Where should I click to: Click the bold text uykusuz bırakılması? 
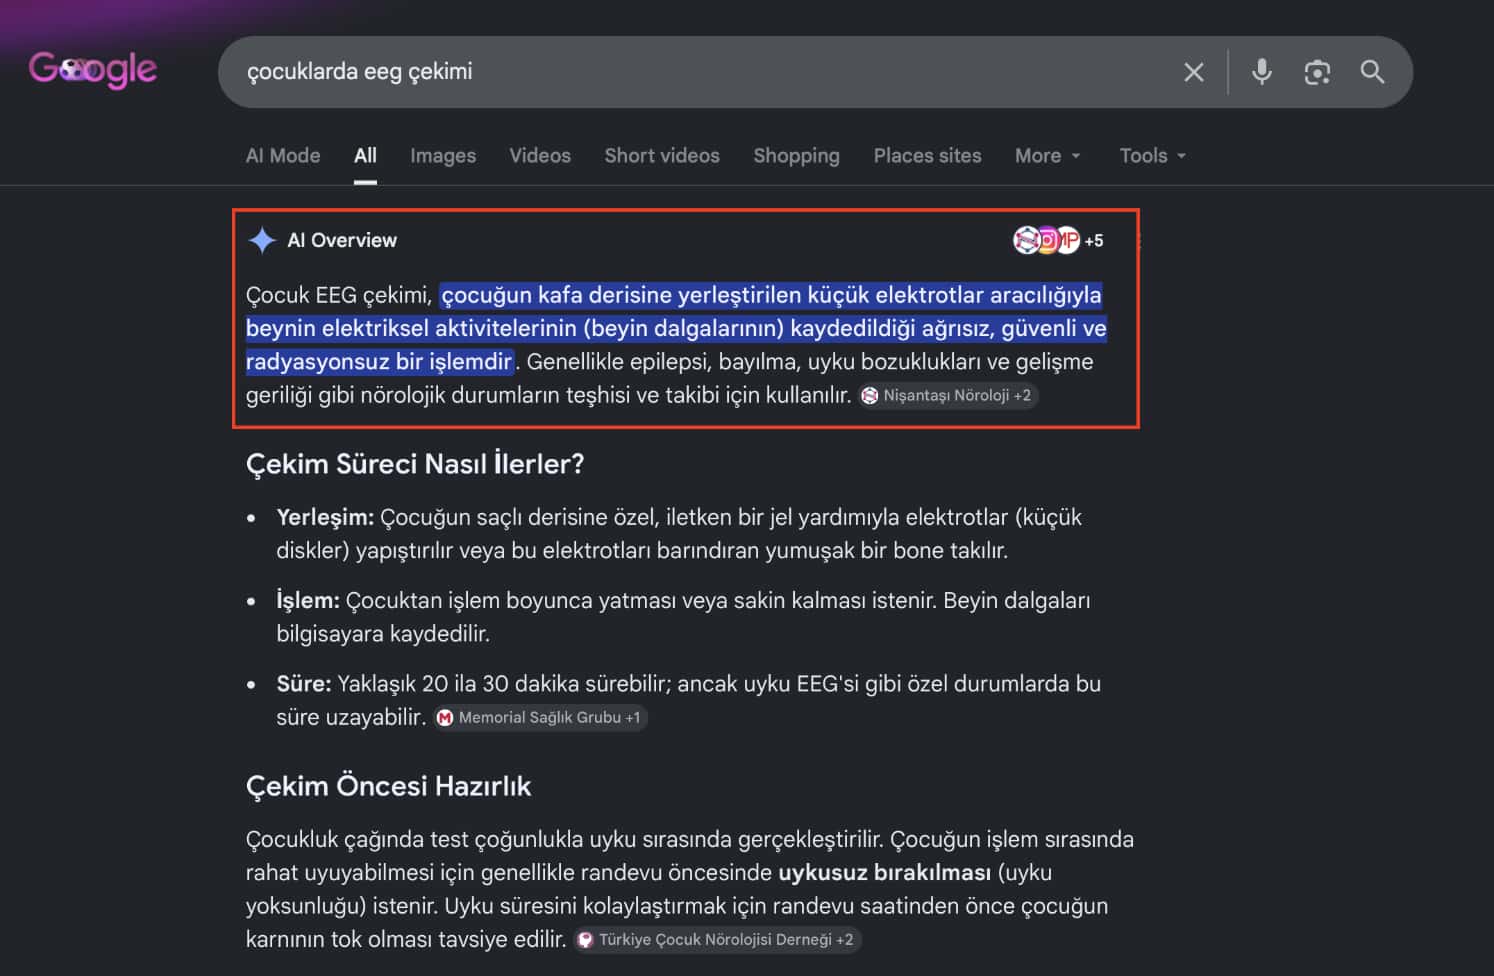pos(884,872)
